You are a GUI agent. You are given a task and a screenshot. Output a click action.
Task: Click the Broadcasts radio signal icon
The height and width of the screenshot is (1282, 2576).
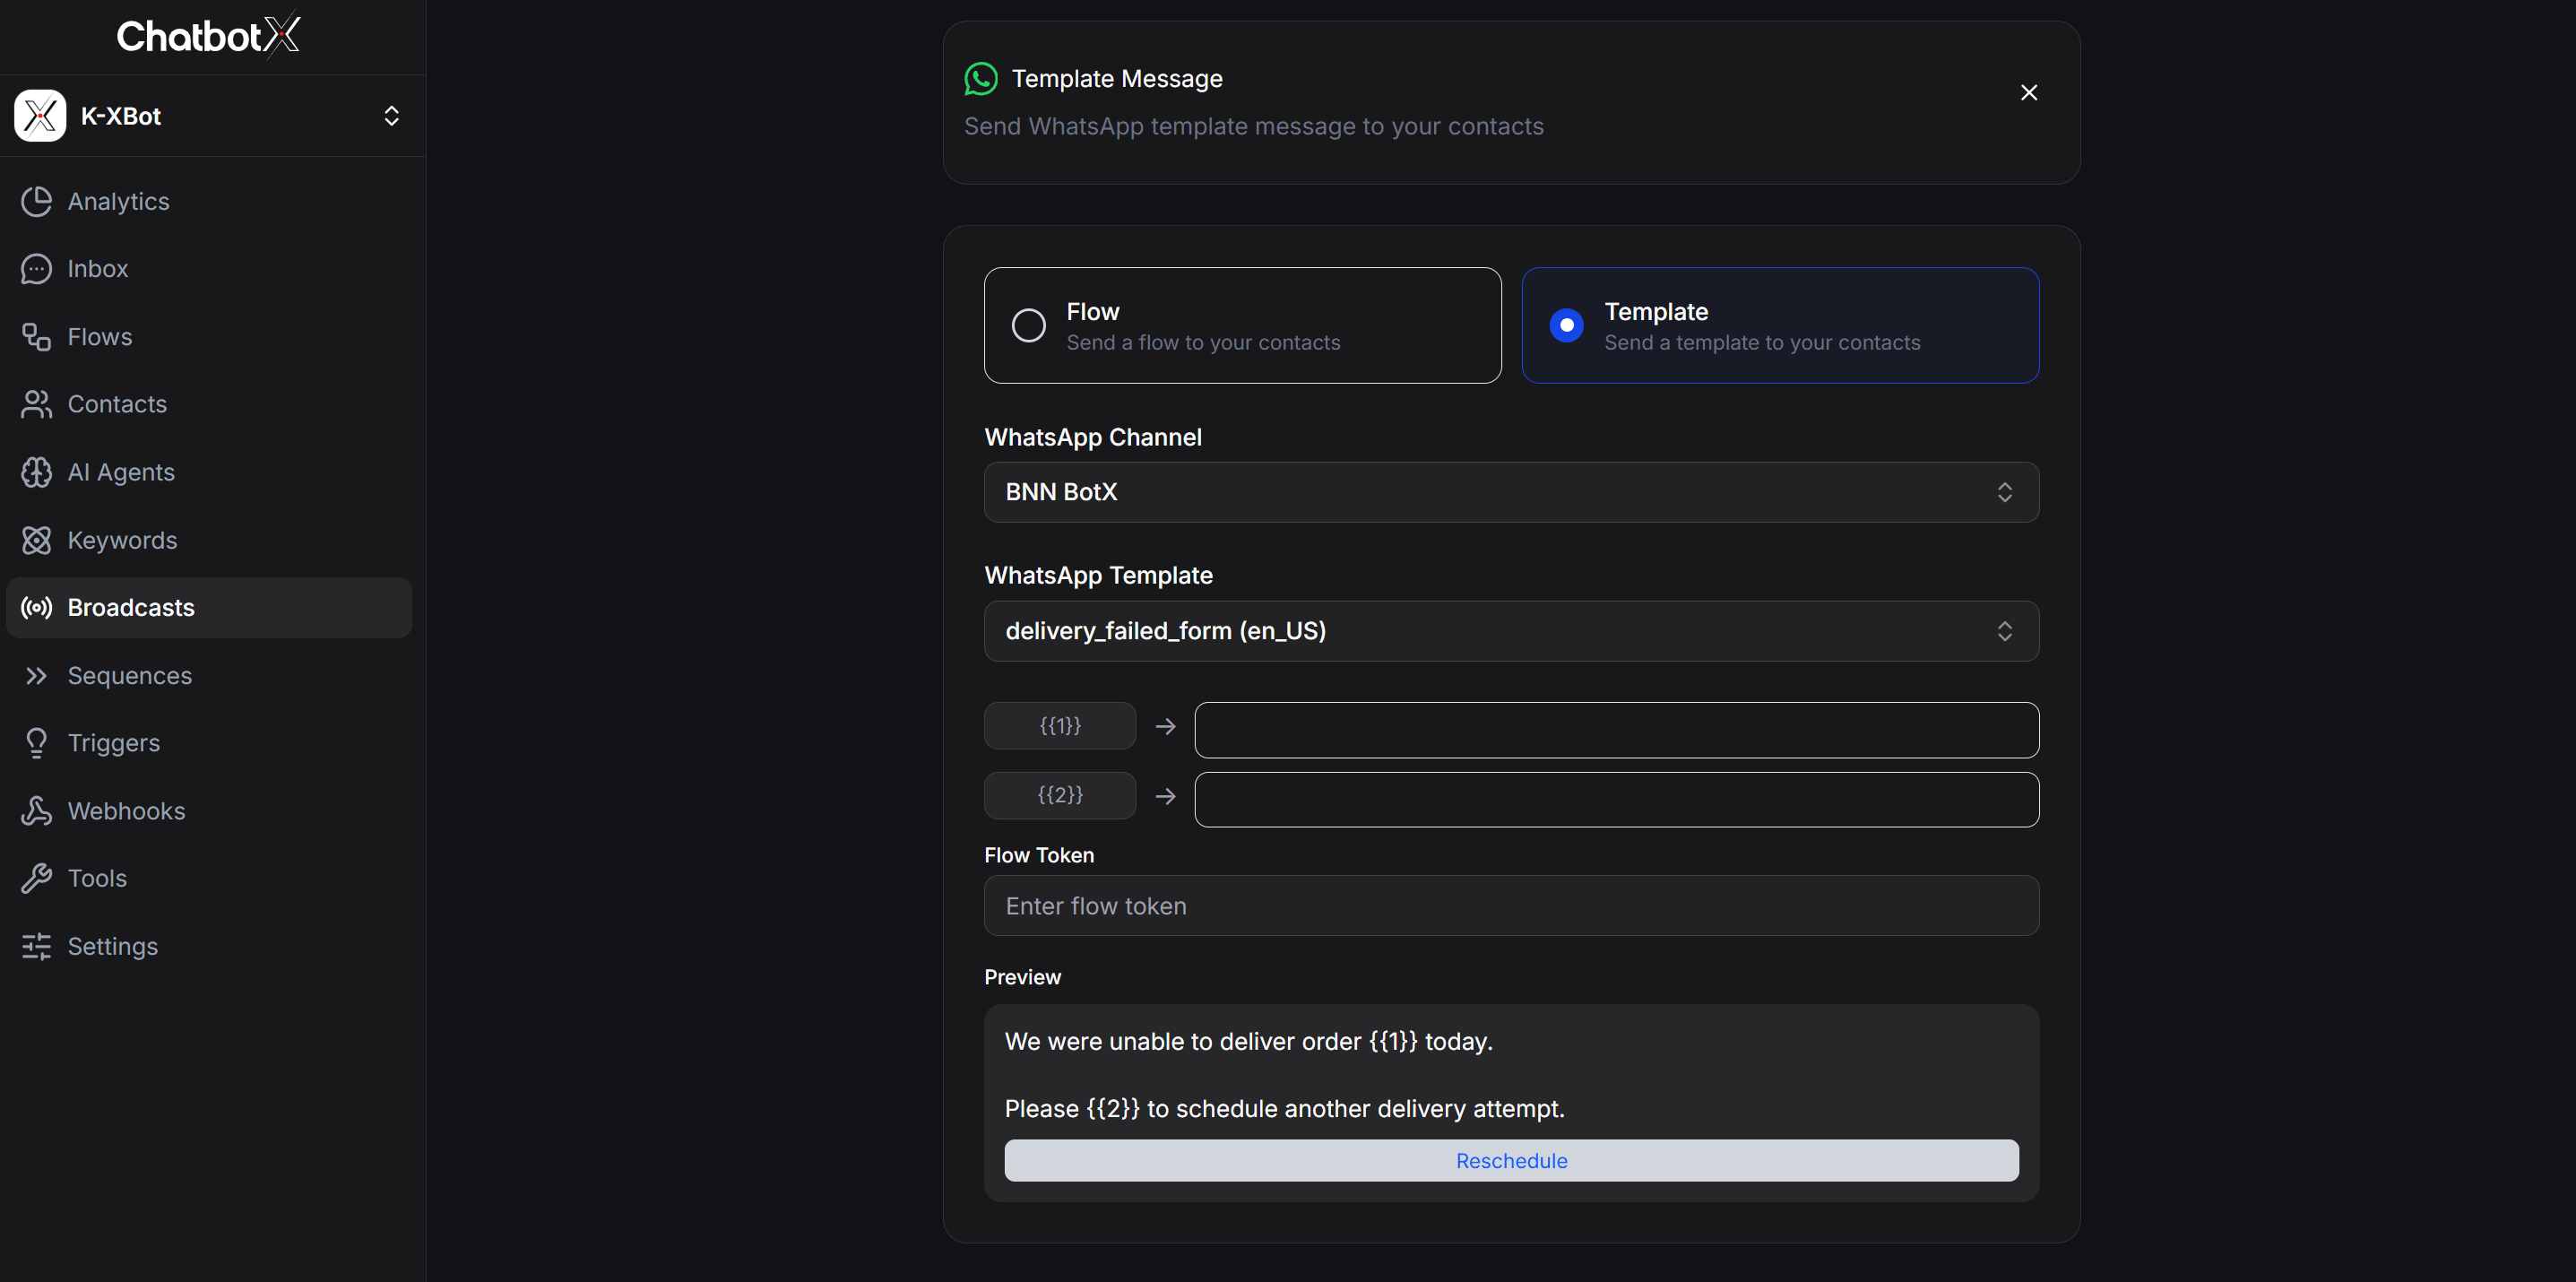tap(36, 608)
